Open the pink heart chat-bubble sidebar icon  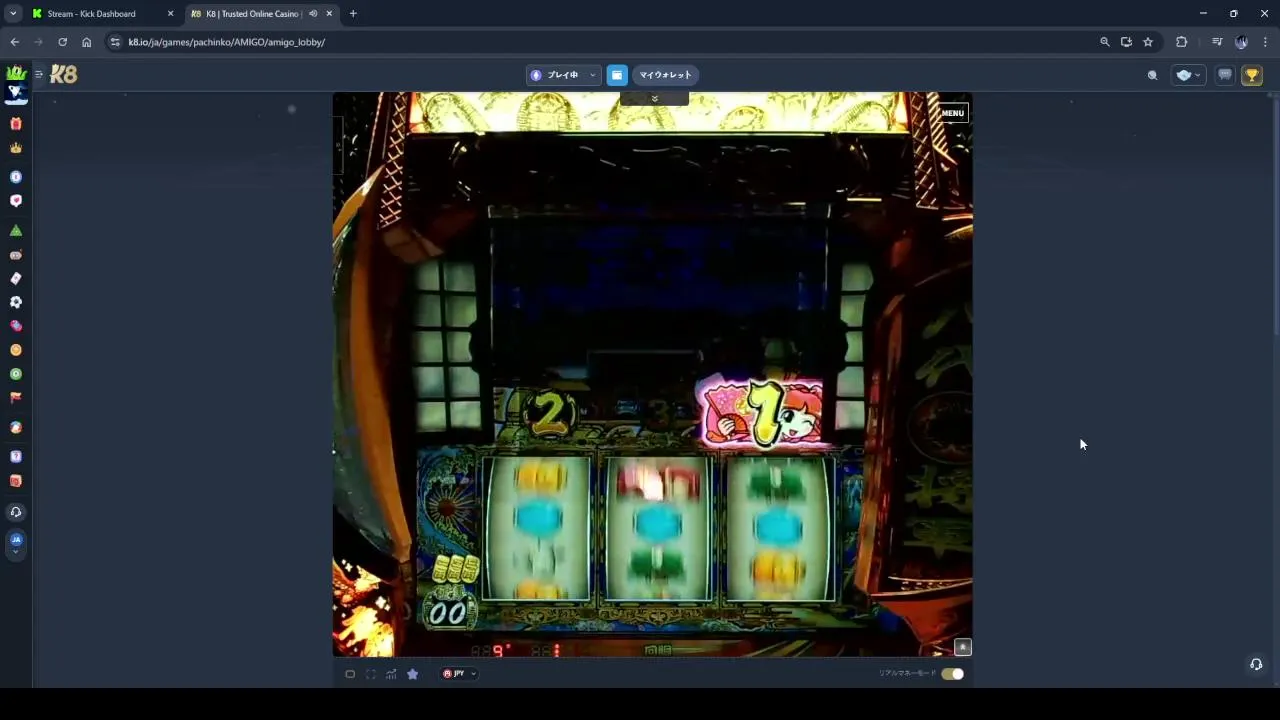pos(15,201)
